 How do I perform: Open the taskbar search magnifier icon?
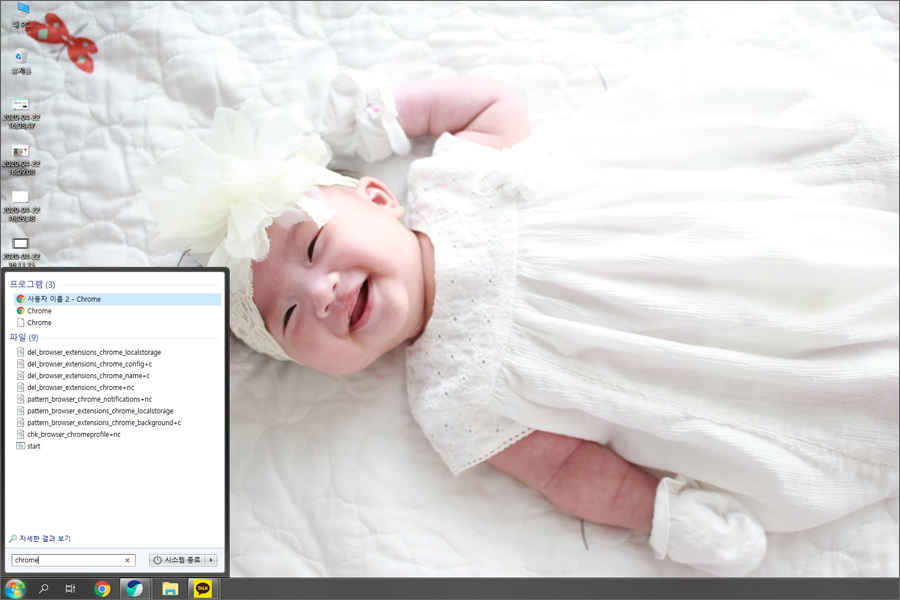click(44, 589)
